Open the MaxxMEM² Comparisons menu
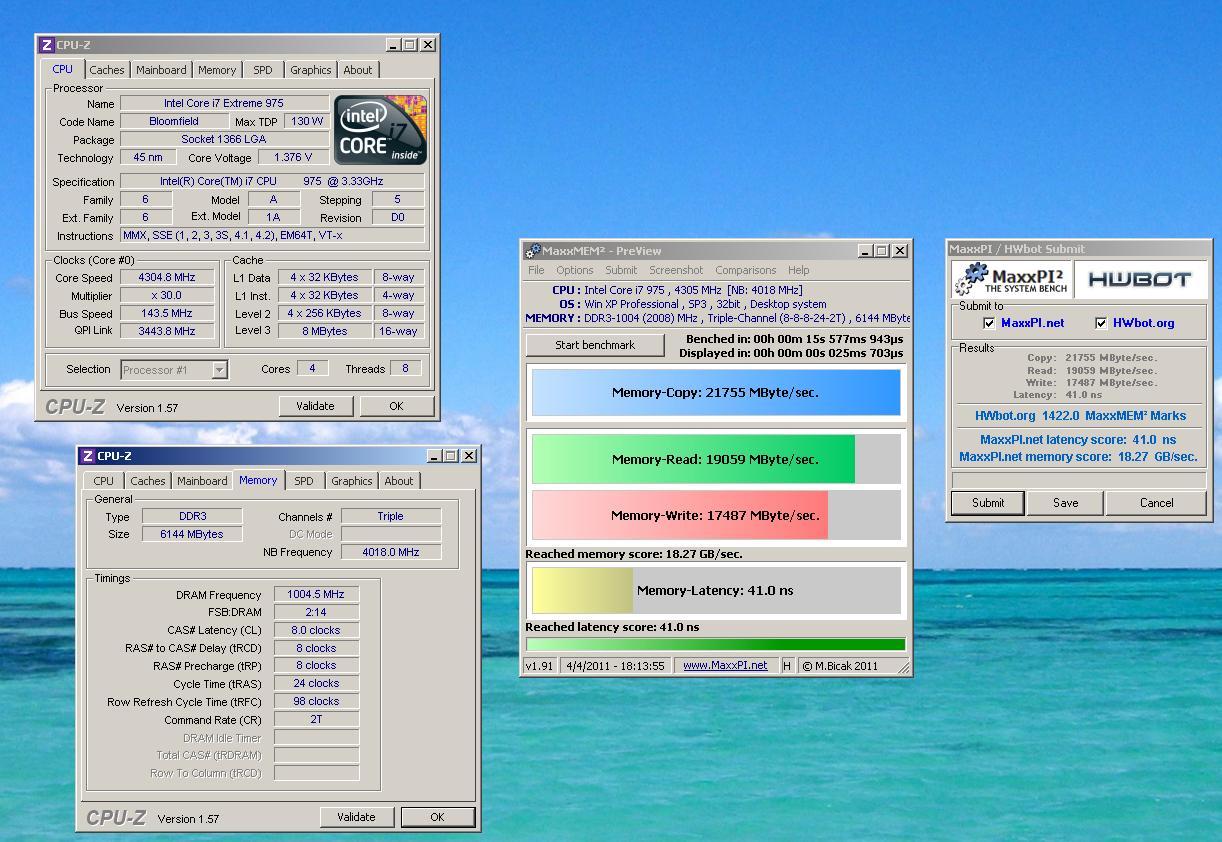Image resolution: width=1222 pixels, height=842 pixels. coord(745,270)
